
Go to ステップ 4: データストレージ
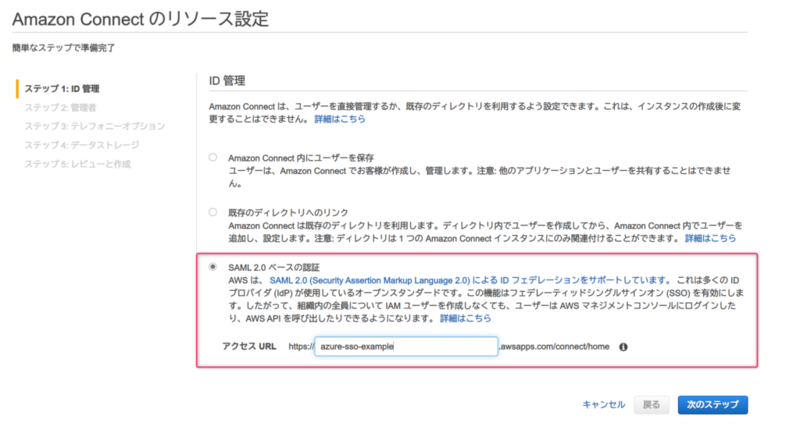82,145
